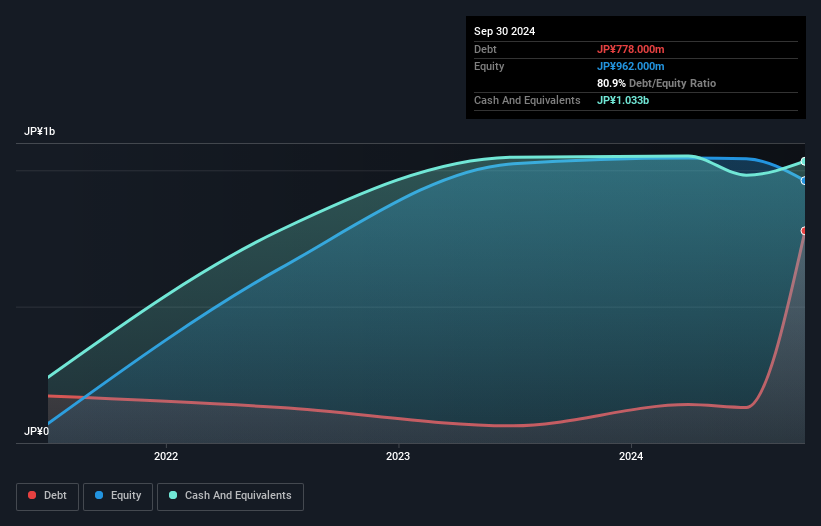Image resolution: width=821 pixels, height=526 pixels.
Task: Select the blue Equity data point marker
Action: [804, 181]
